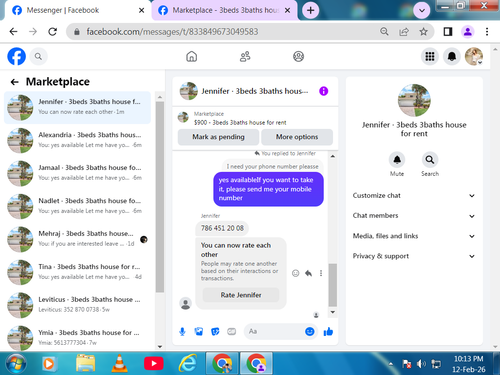Viewport: 500px width, 375px height.
Task: Open the account profile picture menu
Action: click(x=474, y=56)
